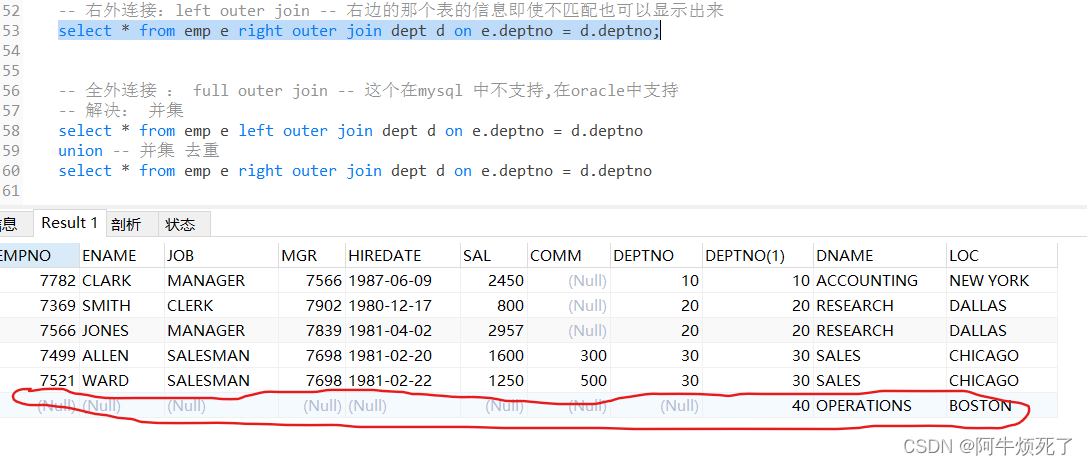Viewport: 1087px width, 466px height.
Task: Place cursor on the union keyword line
Action: (139, 150)
